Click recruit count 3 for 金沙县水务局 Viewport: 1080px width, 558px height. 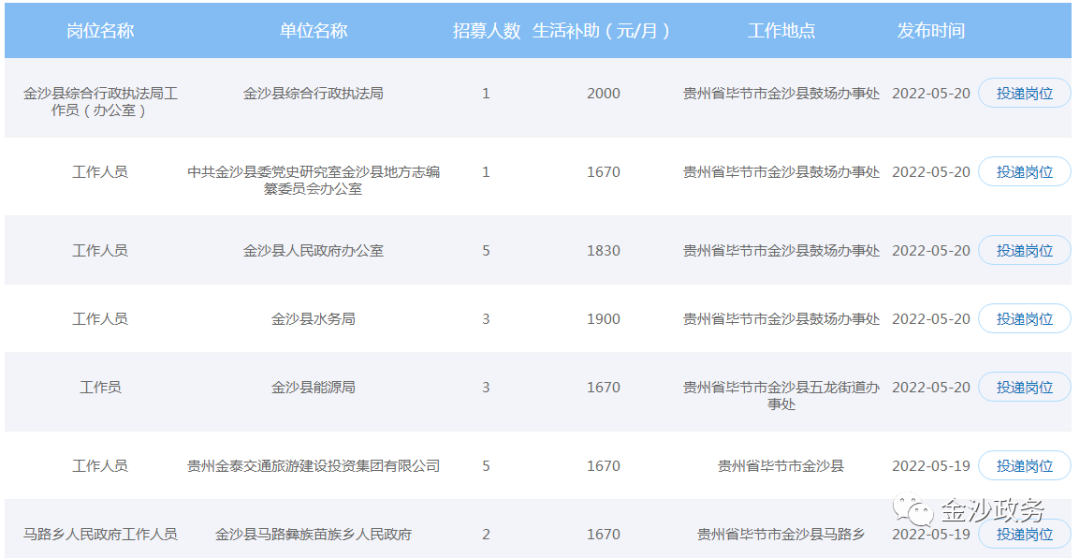[486, 318]
